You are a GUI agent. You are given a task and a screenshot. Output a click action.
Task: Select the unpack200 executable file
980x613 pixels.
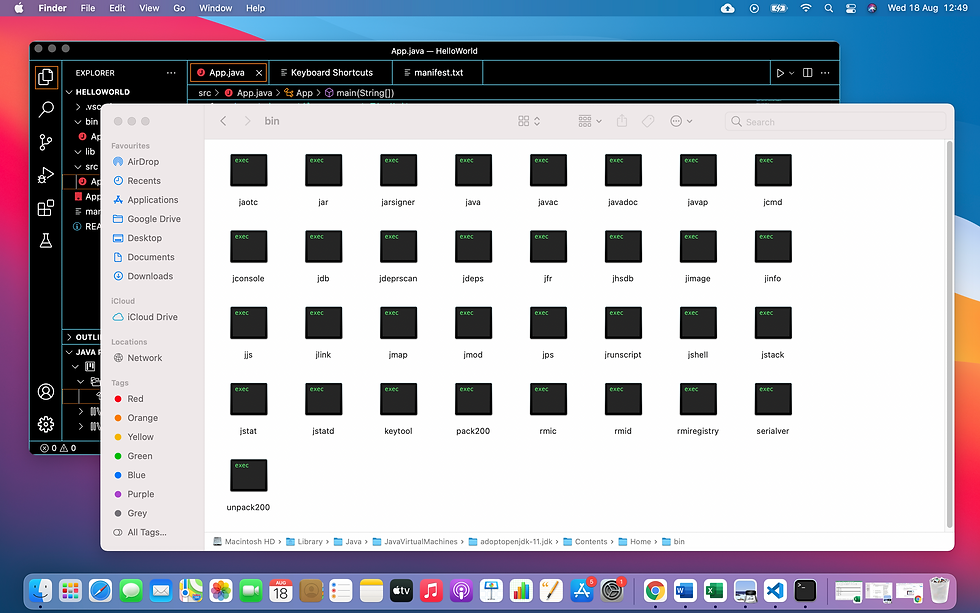point(248,484)
